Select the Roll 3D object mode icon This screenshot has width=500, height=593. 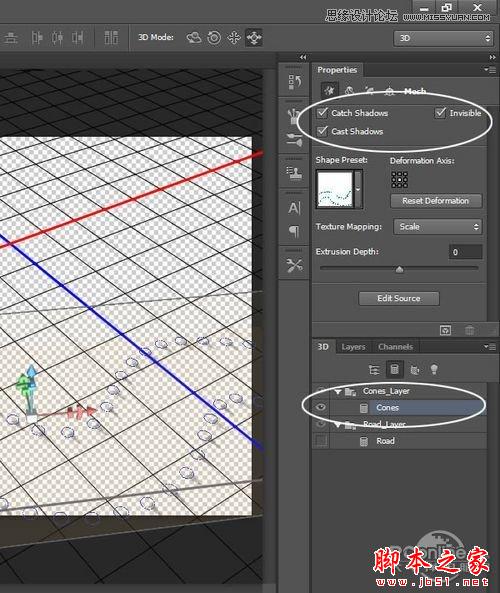tap(214, 38)
